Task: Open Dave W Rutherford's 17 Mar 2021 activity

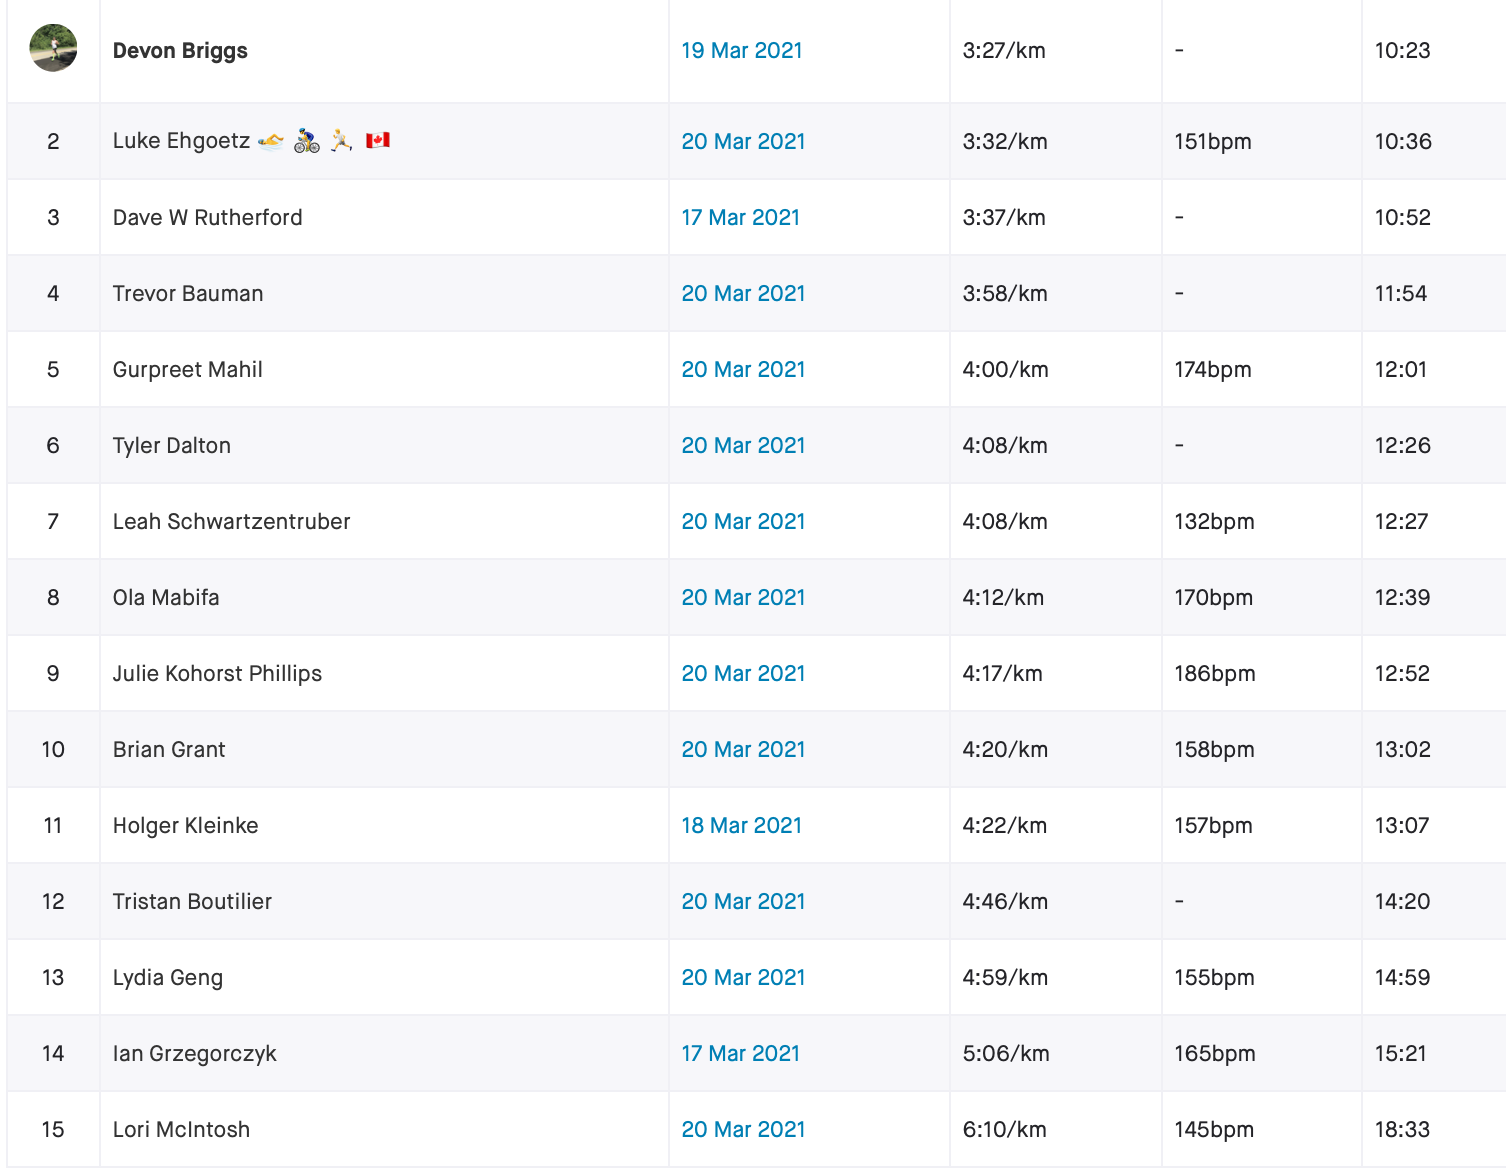Action: click(741, 218)
